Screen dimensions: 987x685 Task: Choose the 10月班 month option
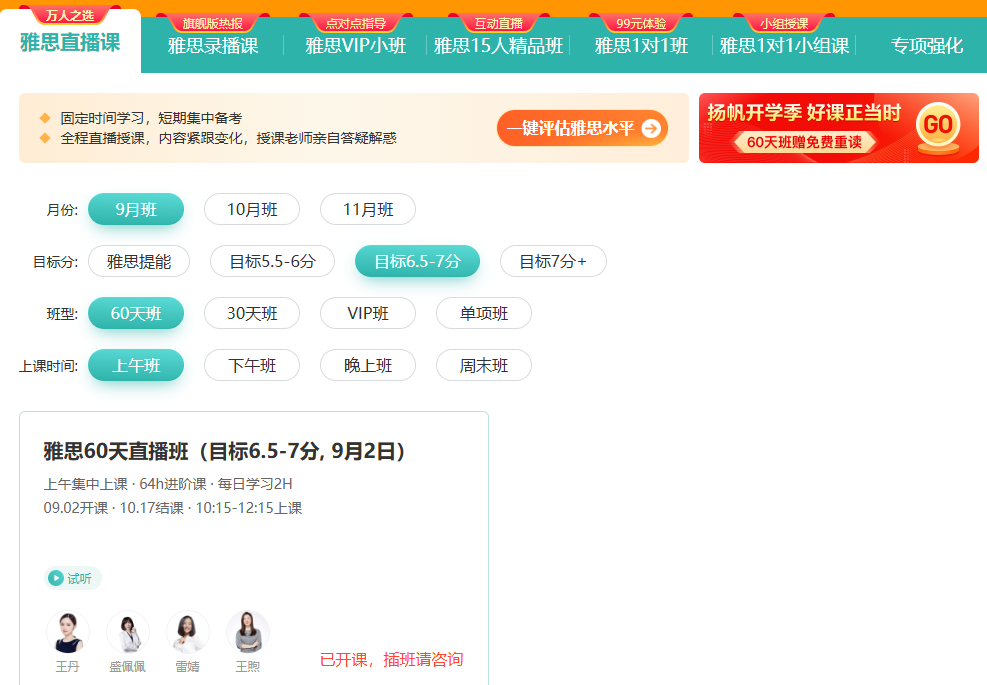pyautogui.click(x=252, y=209)
